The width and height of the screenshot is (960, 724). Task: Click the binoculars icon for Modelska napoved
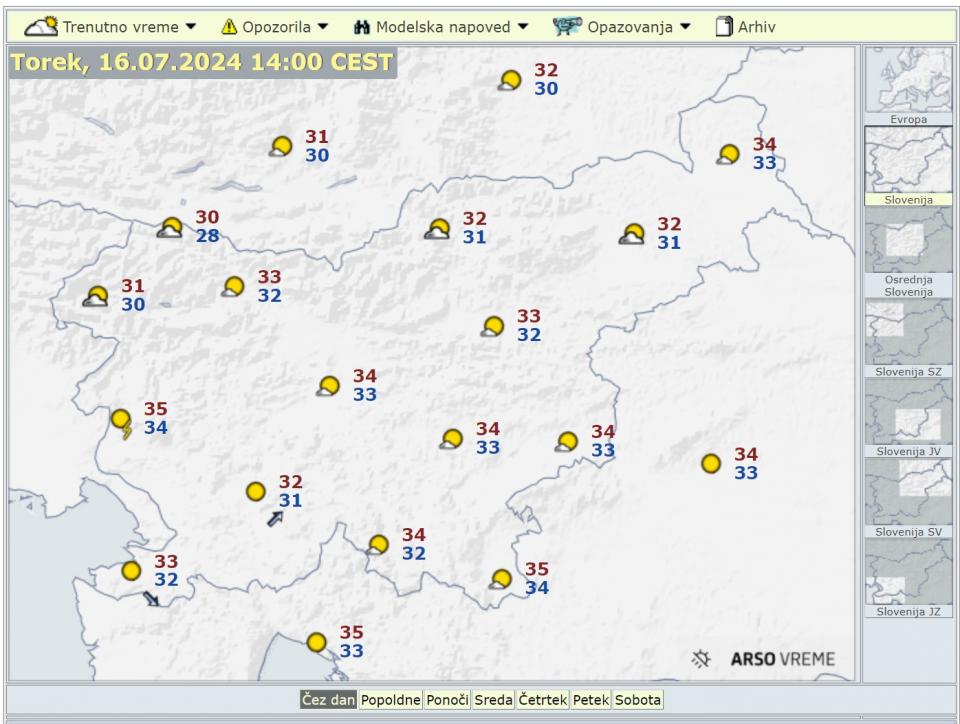click(x=362, y=27)
